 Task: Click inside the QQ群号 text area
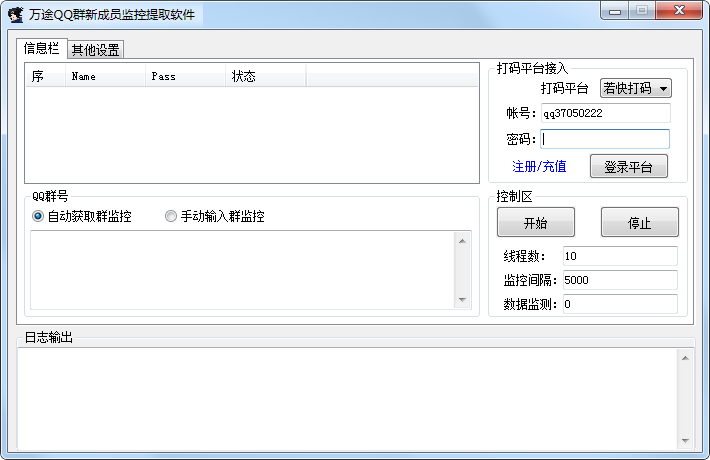[x=240, y=270]
